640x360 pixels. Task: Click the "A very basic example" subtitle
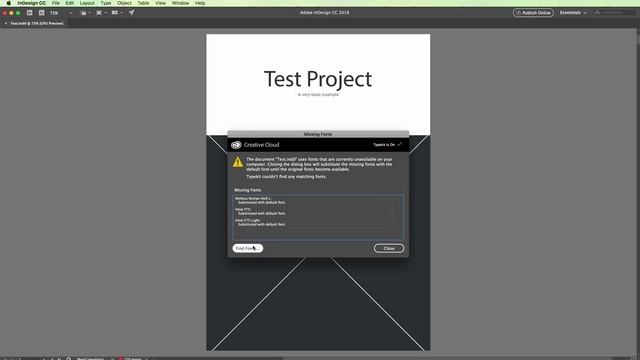318,95
